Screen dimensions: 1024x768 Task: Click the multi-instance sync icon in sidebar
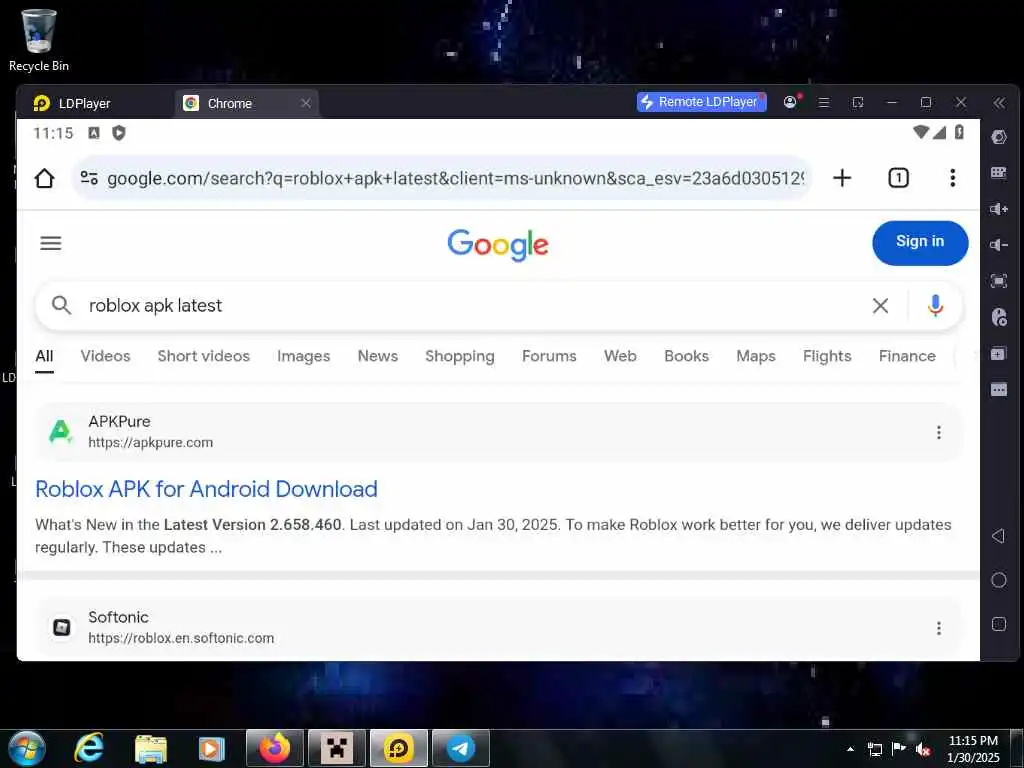pos(999,353)
